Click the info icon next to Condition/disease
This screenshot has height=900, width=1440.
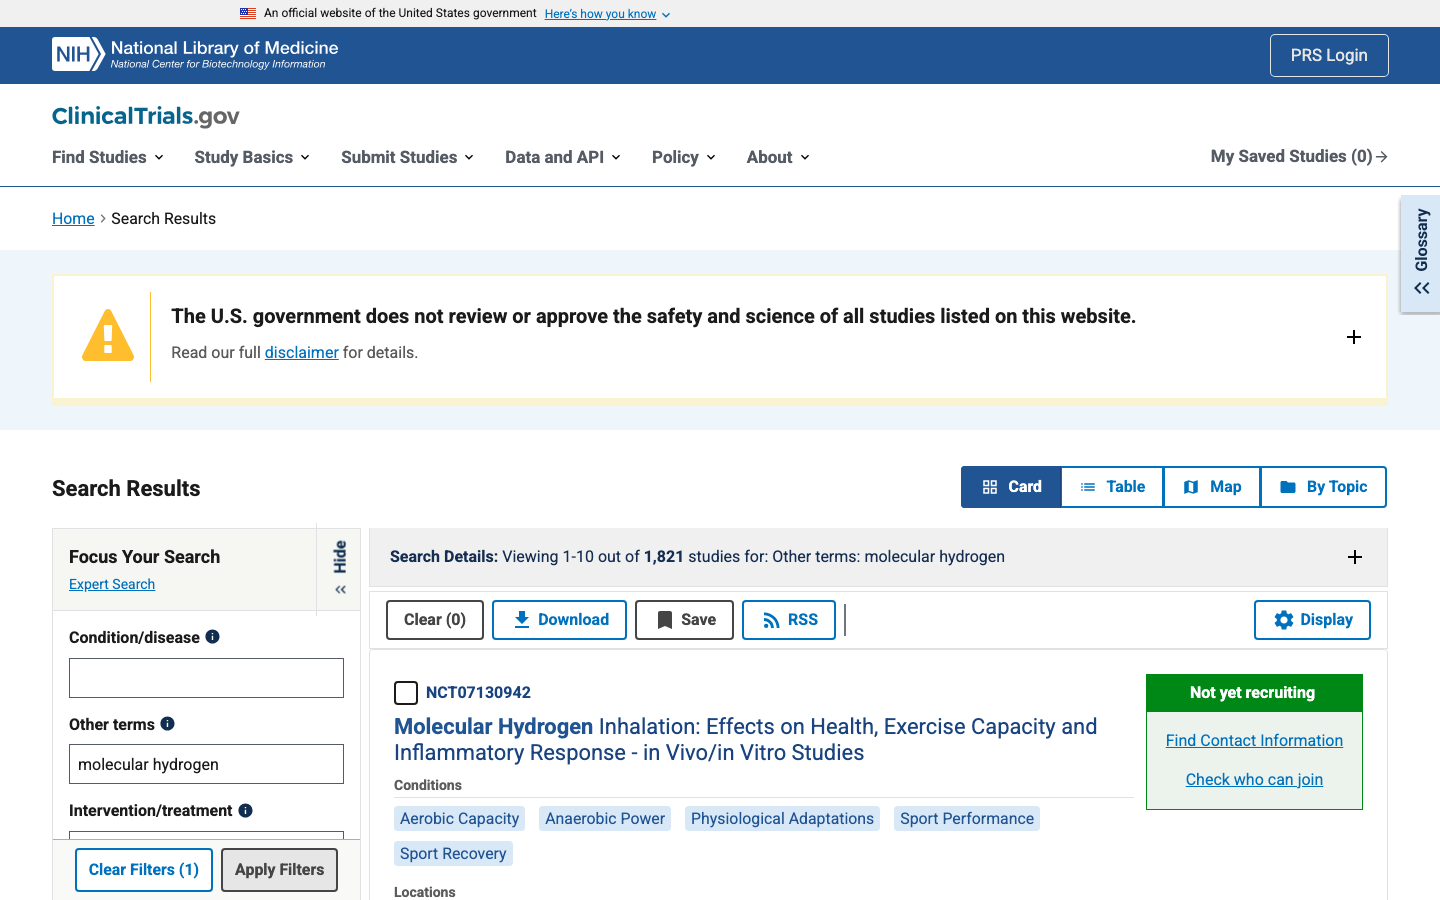[x=212, y=637]
